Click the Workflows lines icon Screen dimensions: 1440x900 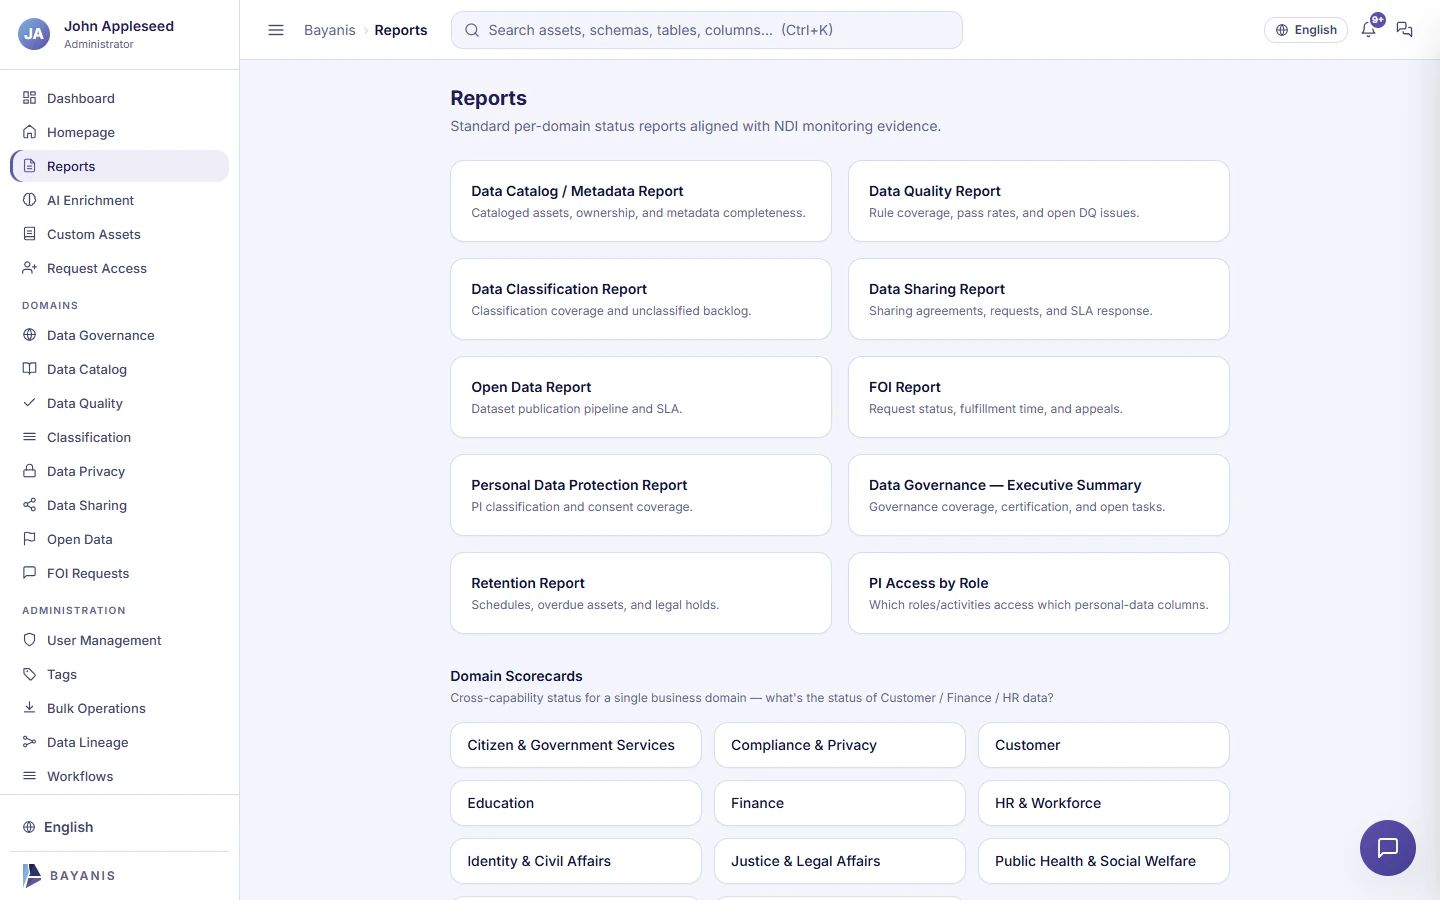[x=29, y=776]
